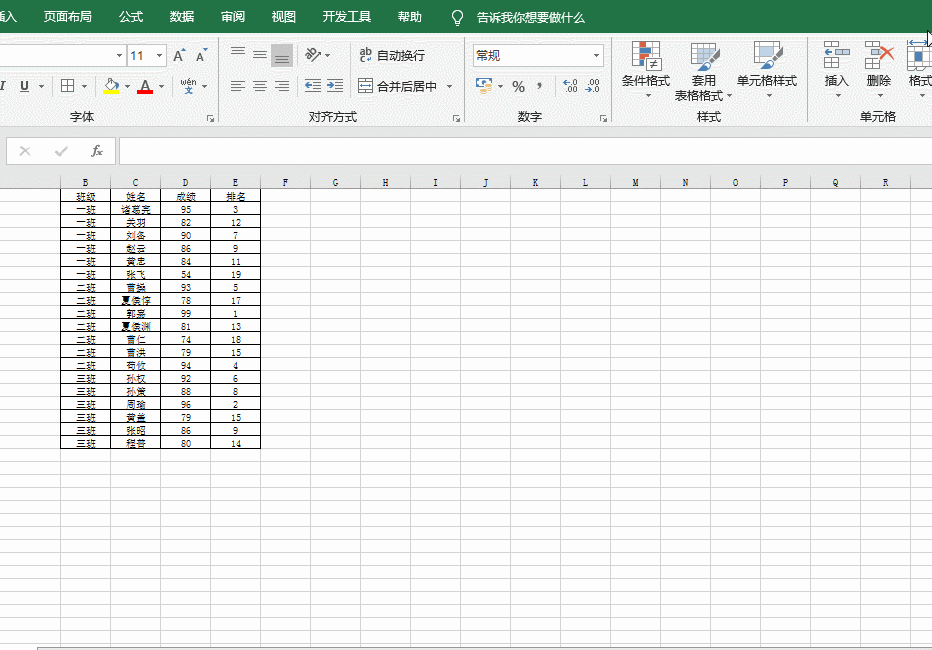932x650 pixels.
Task: Select column D header
Action: click(x=185, y=182)
